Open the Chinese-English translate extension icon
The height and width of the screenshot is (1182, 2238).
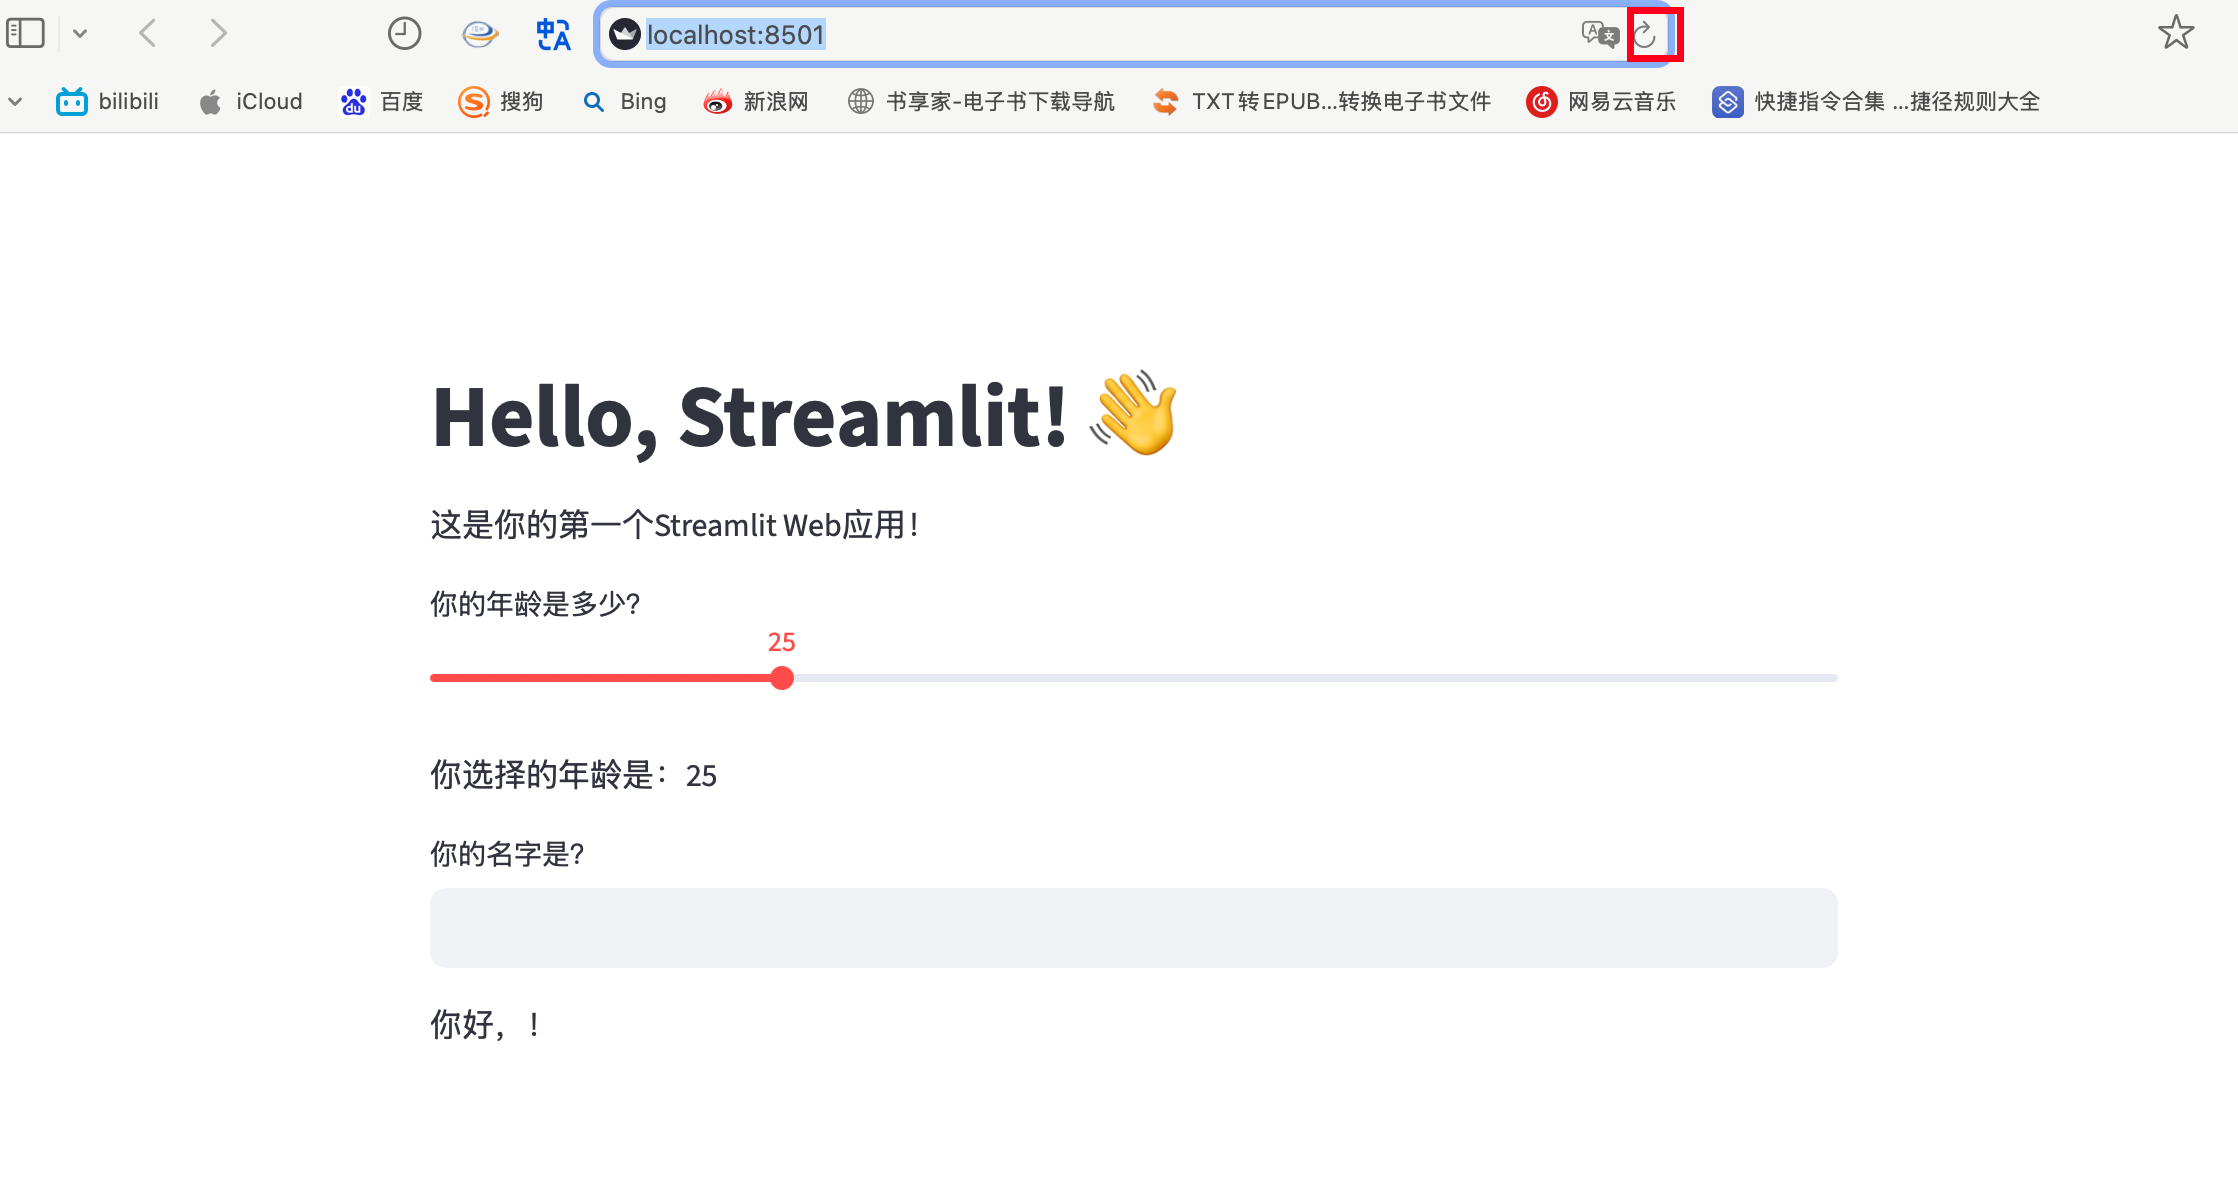click(x=553, y=33)
